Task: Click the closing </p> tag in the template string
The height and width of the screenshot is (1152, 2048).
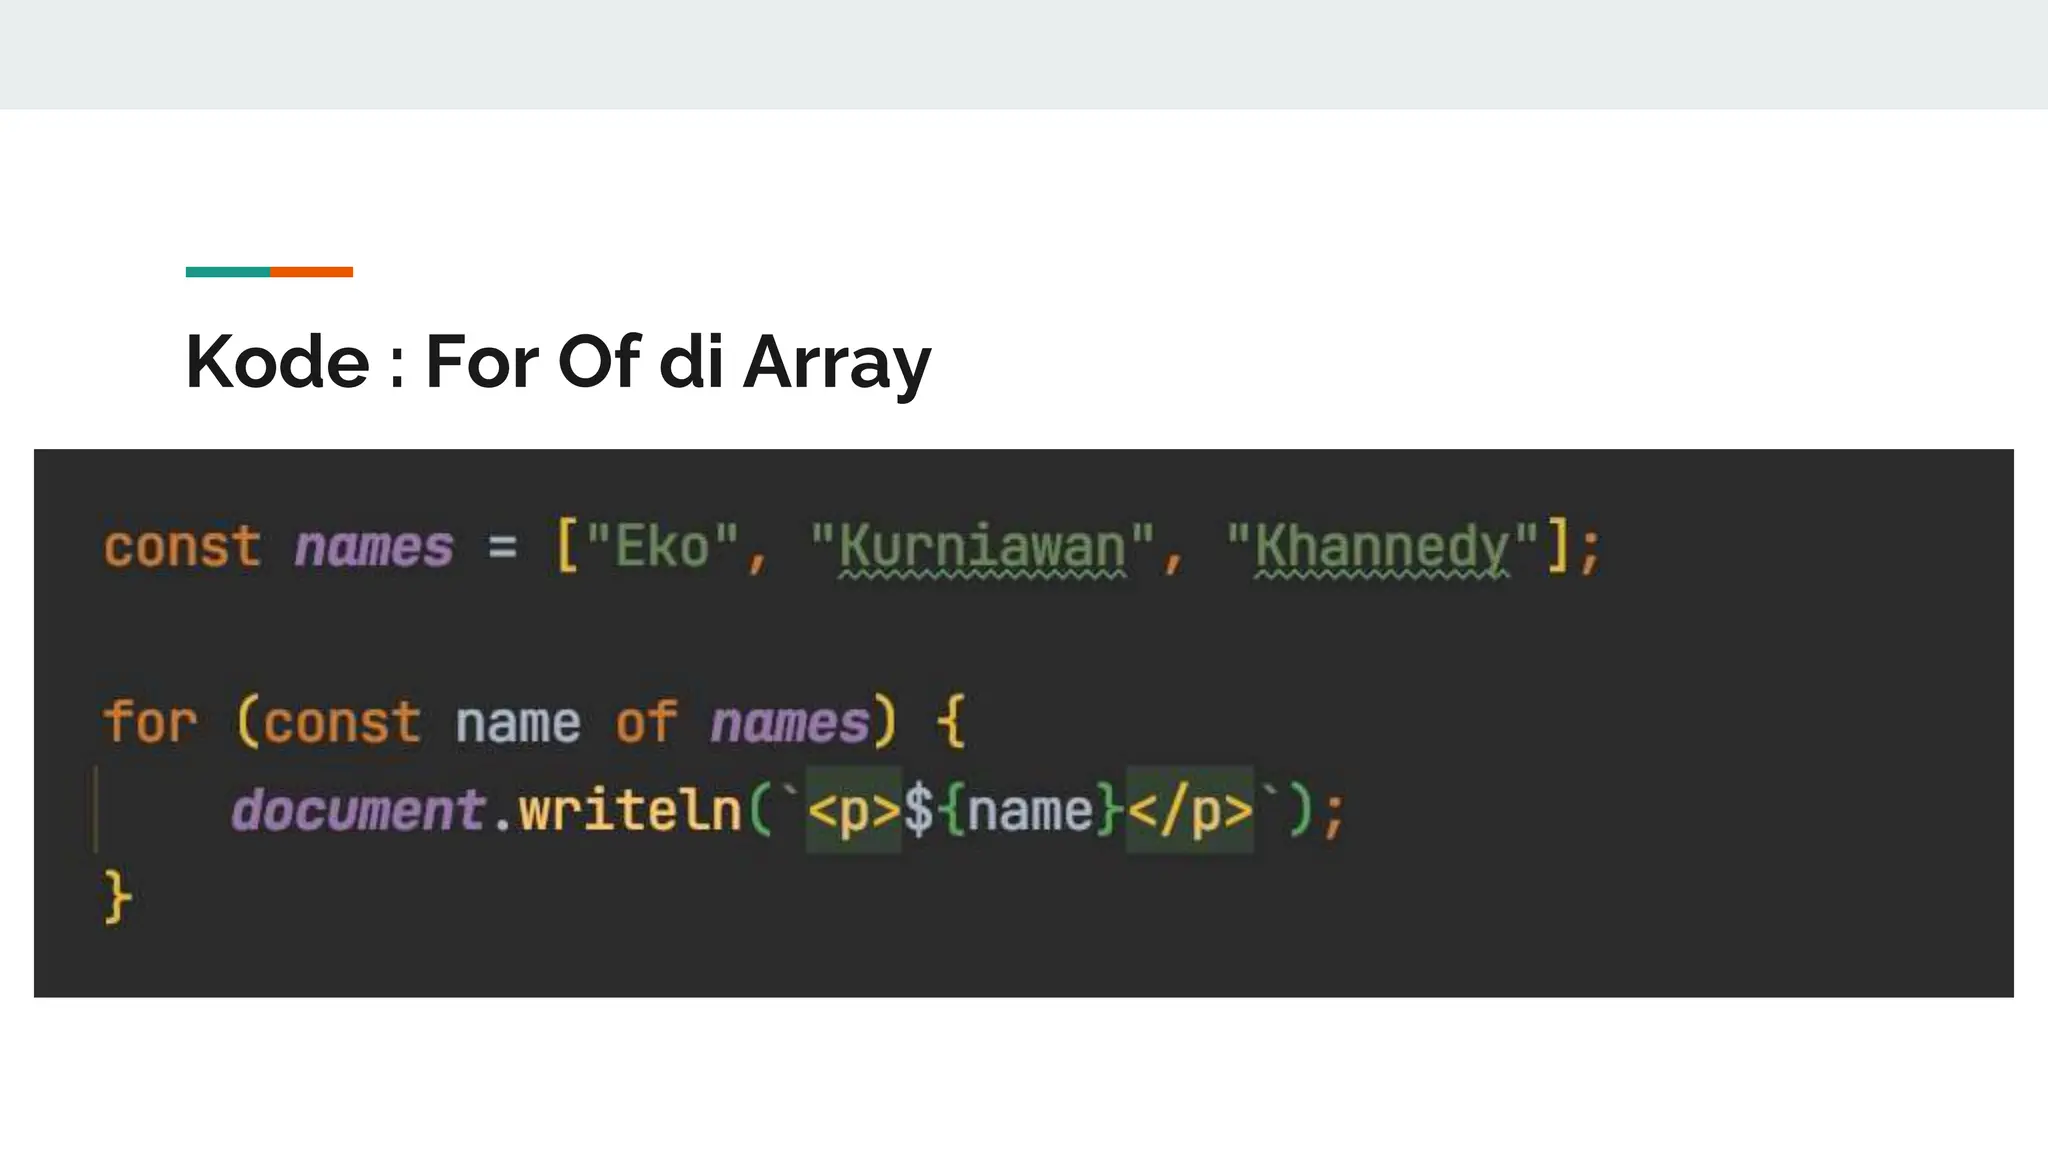Action: [1190, 811]
